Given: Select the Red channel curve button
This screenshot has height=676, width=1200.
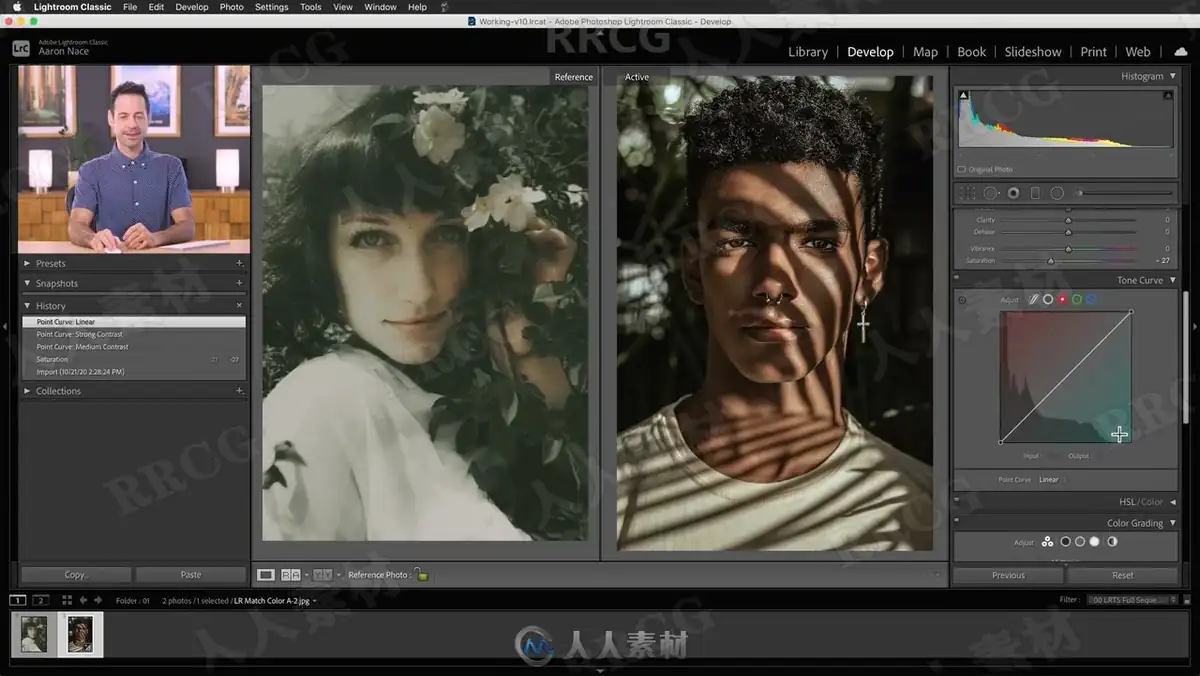Looking at the screenshot, I should tap(1062, 299).
